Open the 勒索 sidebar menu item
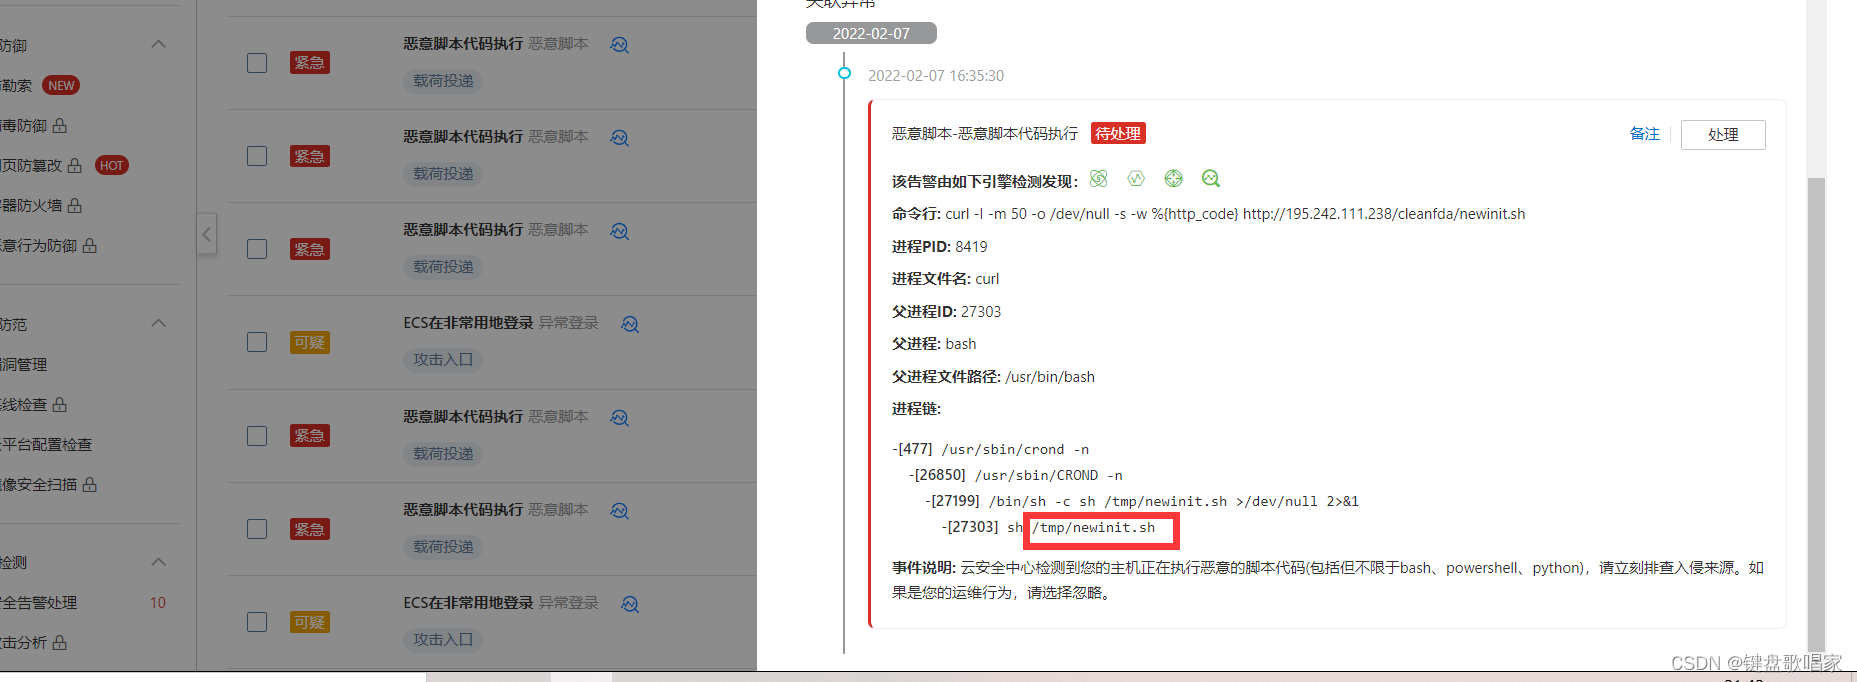1857x682 pixels. click(16, 86)
